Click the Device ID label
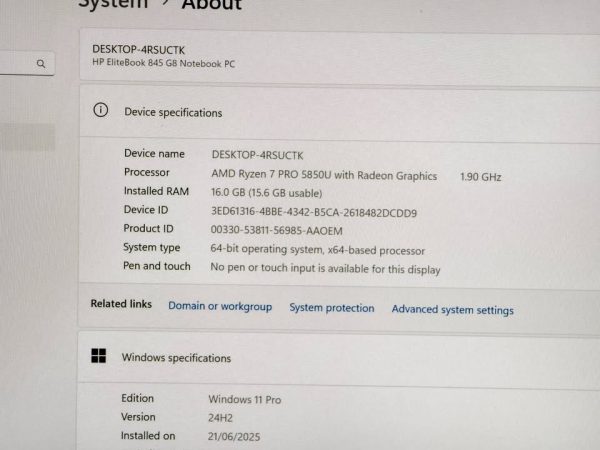The image size is (600, 450). [146, 210]
